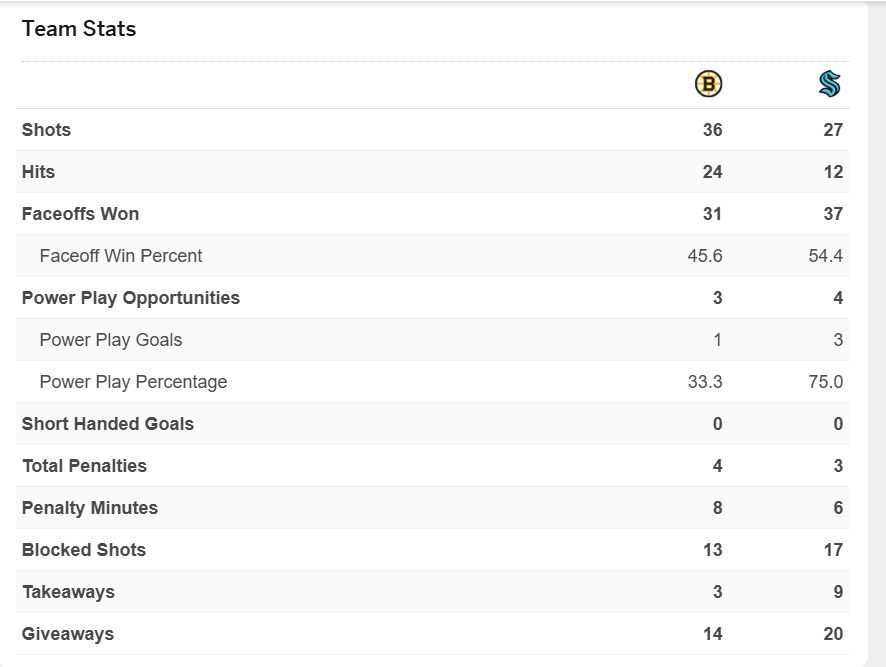Select the Giveaways row label
The height and width of the screenshot is (667, 886).
[68, 634]
